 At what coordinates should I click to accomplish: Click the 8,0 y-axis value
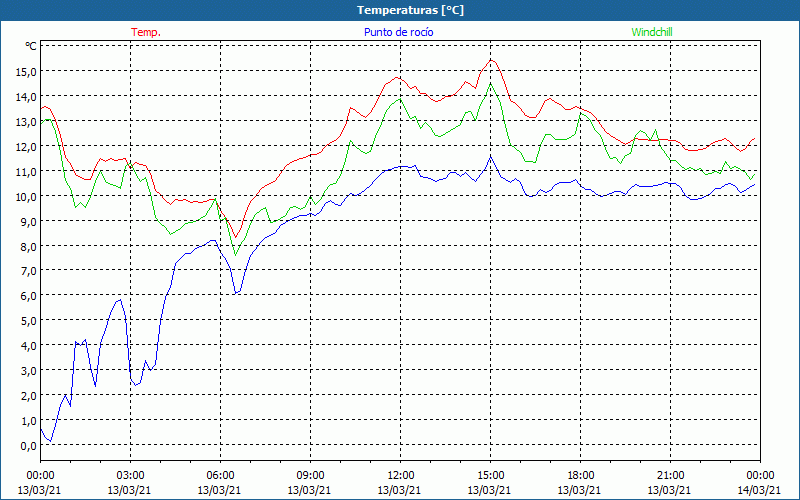coord(29,247)
